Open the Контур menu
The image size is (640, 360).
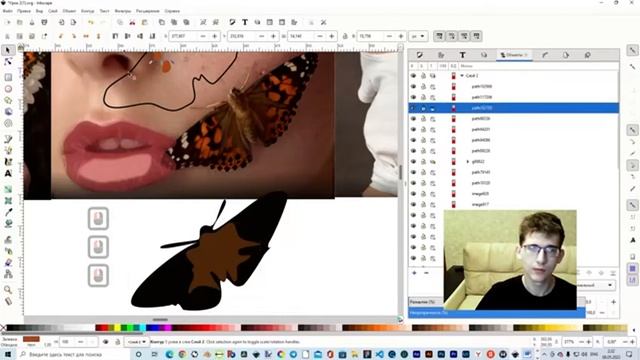pos(87,11)
